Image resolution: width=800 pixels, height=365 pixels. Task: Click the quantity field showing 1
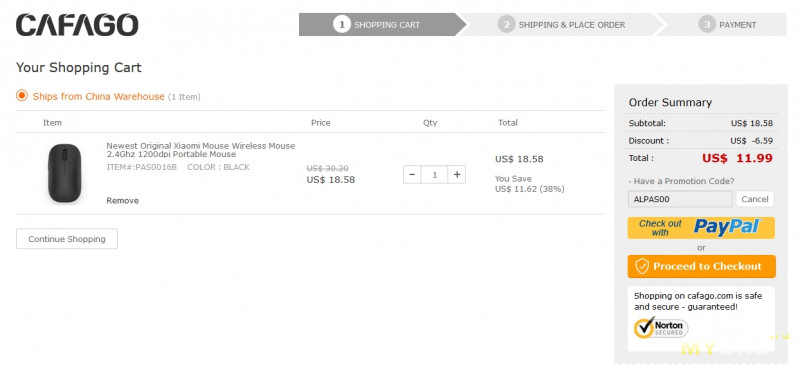click(x=435, y=175)
